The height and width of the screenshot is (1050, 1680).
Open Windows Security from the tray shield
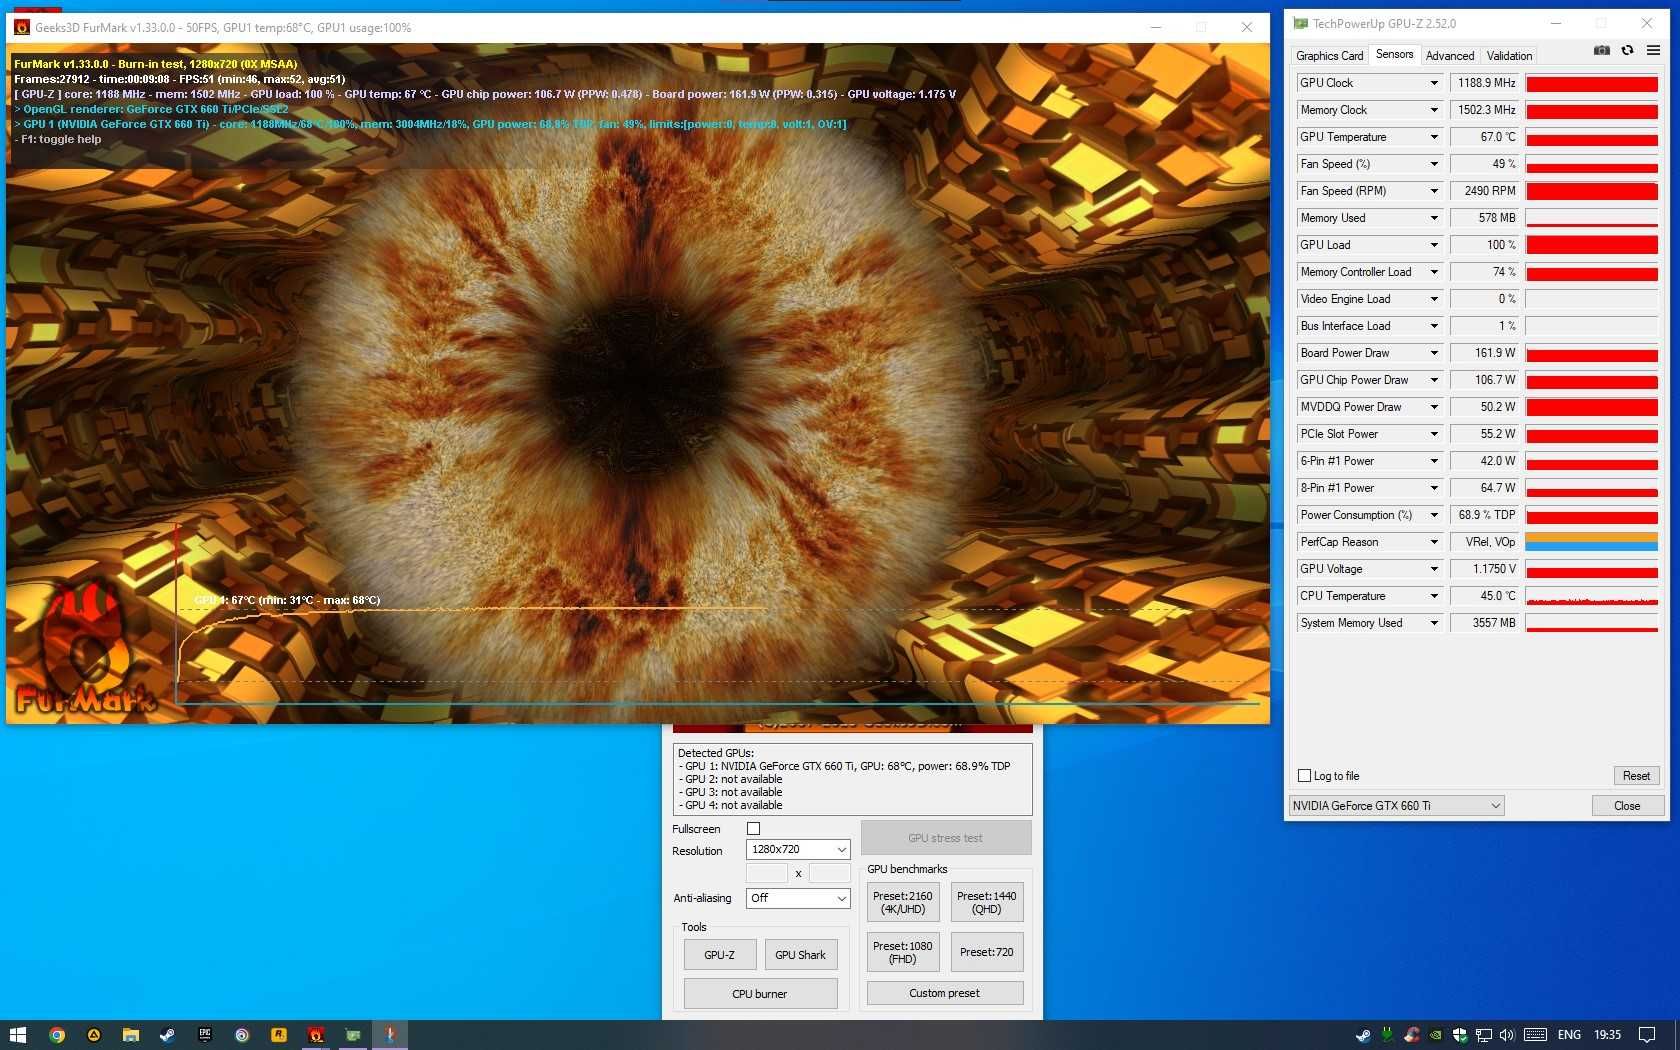tap(1460, 1035)
